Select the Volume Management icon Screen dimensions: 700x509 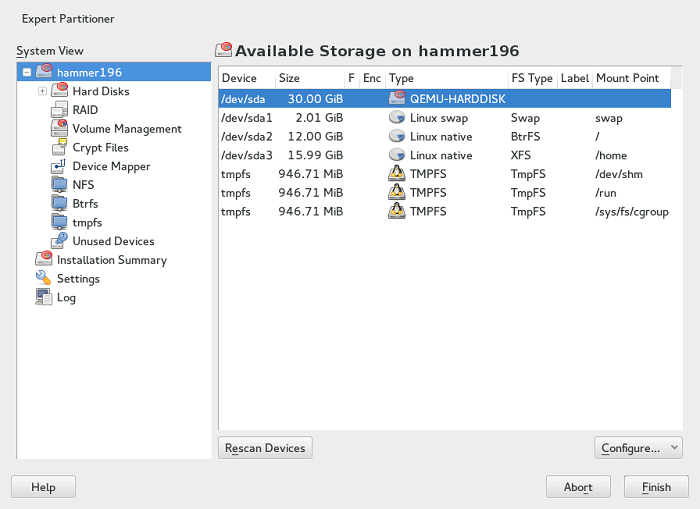click(x=59, y=129)
